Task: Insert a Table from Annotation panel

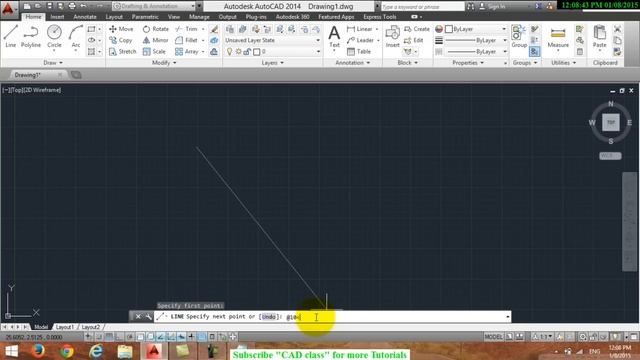Action: click(359, 52)
